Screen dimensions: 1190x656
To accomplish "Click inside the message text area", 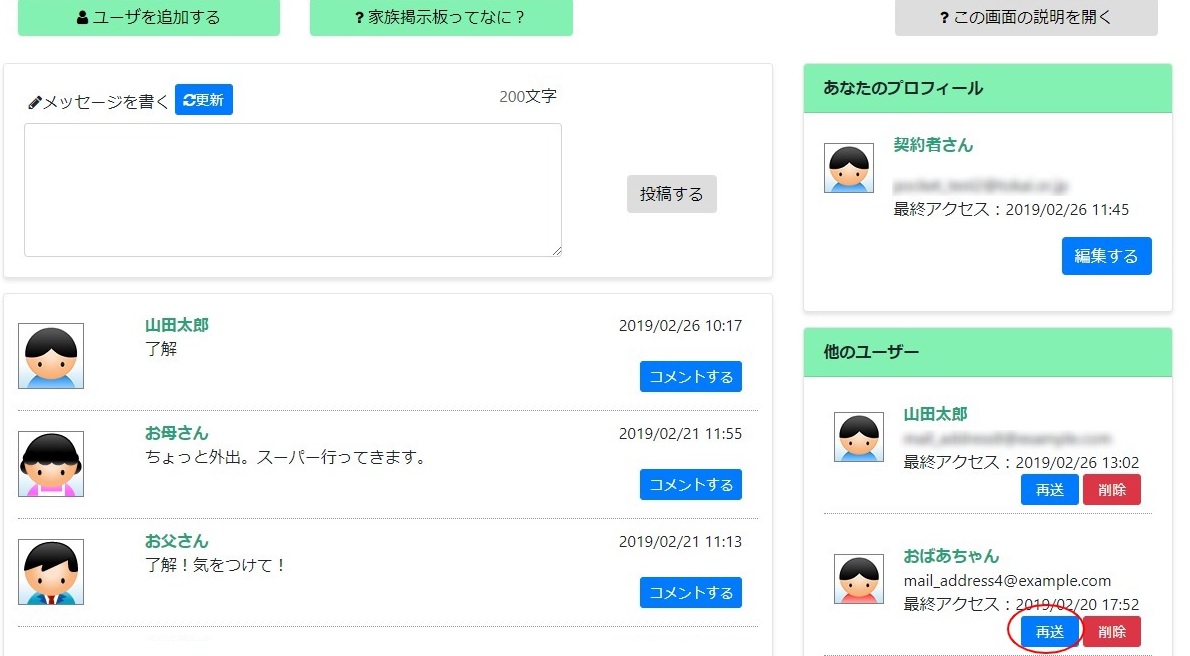I will tap(292, 190).
